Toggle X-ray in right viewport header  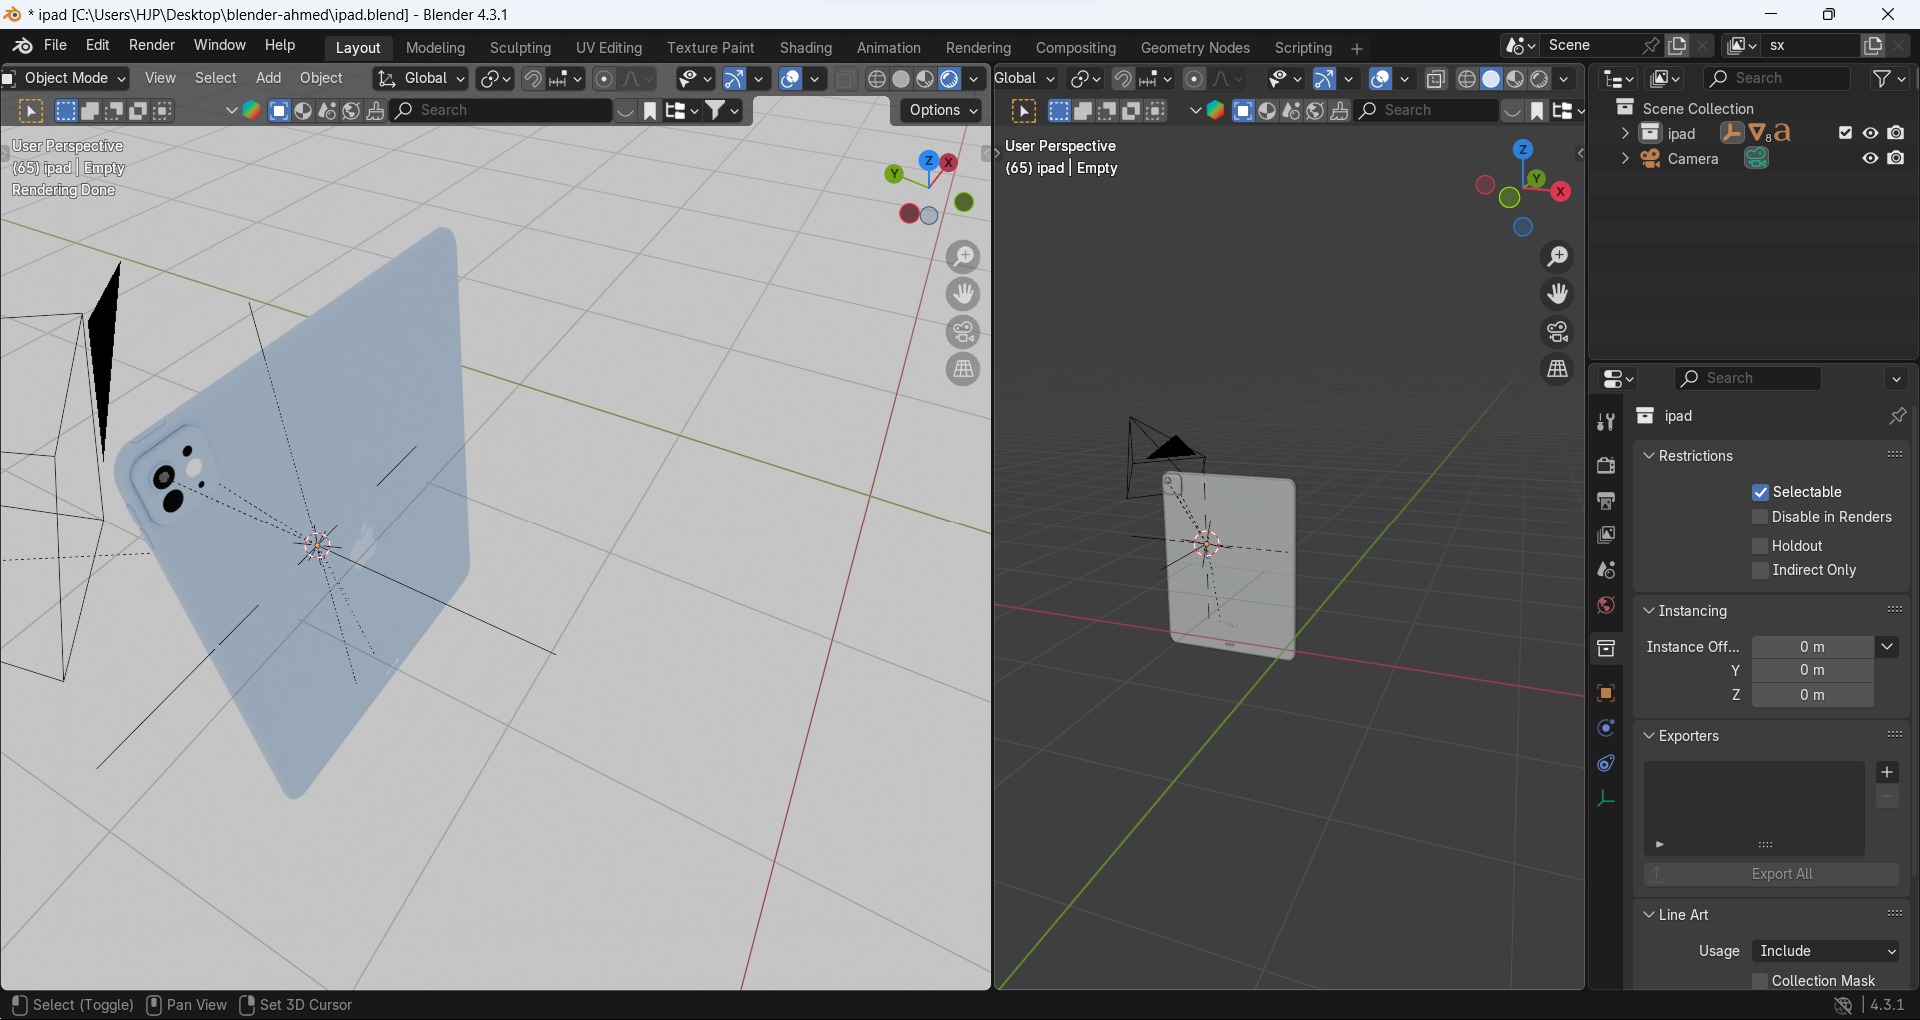point(1437,79)
